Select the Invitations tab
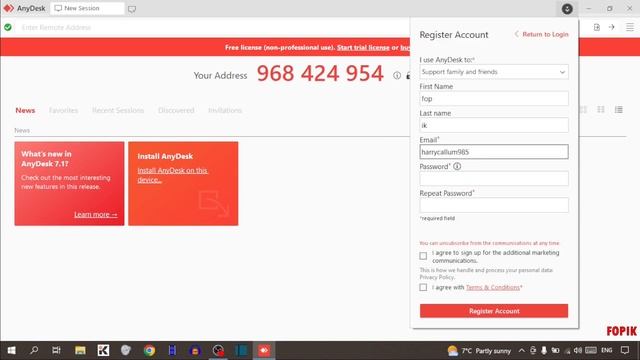The width and height of the screenshot is (640, 360). click(225, 110)
